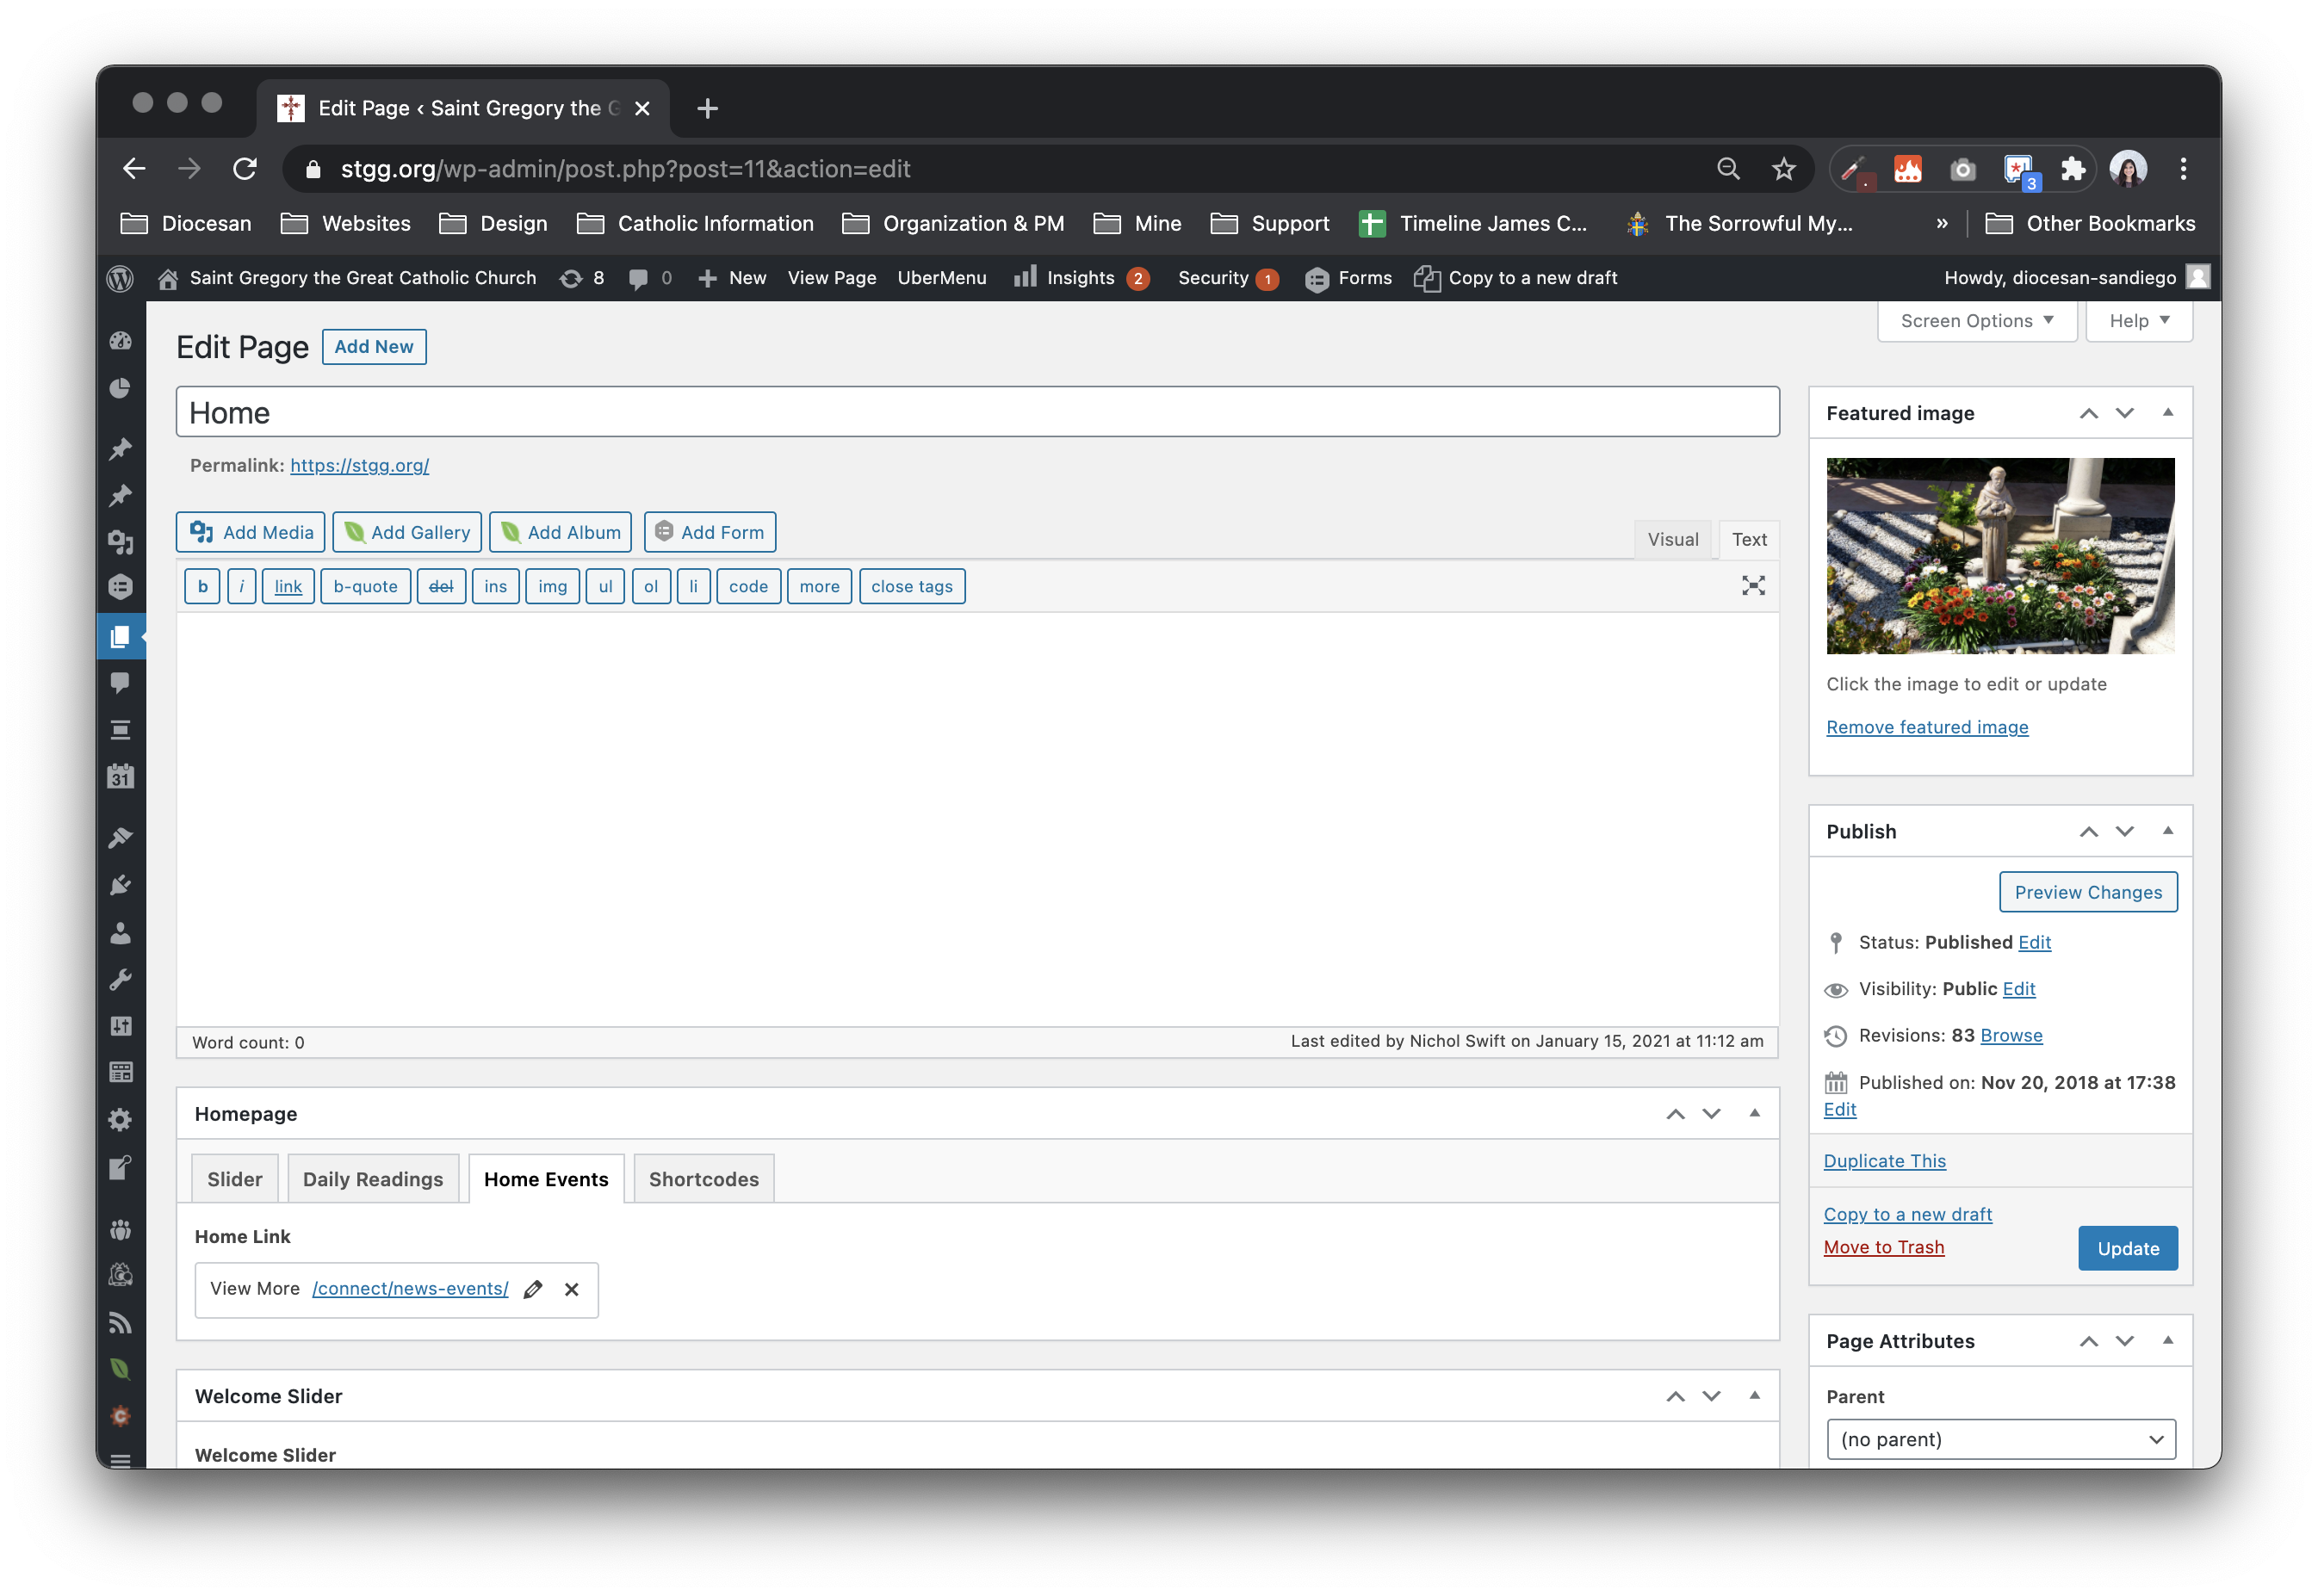2318x1596 pixels.
Task: Bookmark this page with star icon
Action: click(1783, 169)
